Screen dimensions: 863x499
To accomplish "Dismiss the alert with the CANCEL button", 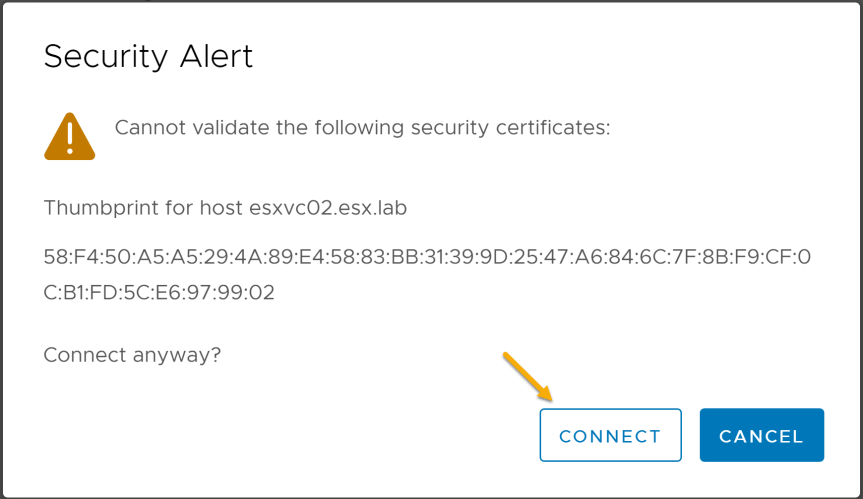I will (x=762, y=435).
